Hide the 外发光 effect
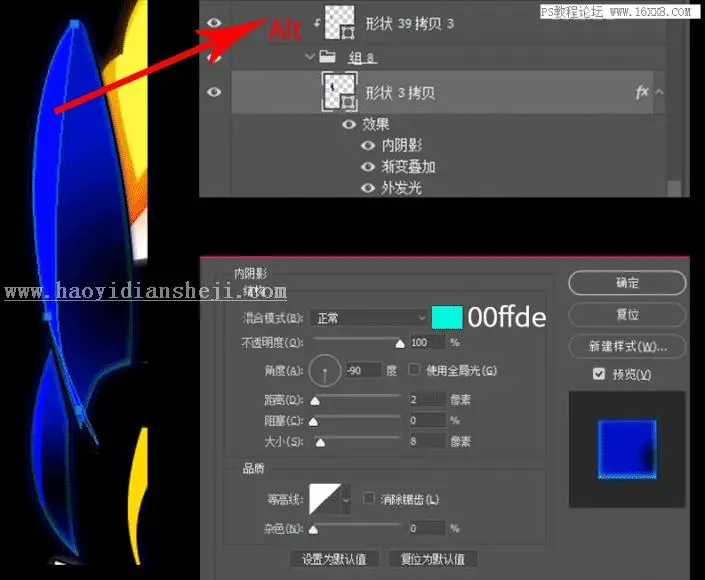Screen dimensions: 705x580 tap(368, 187)
